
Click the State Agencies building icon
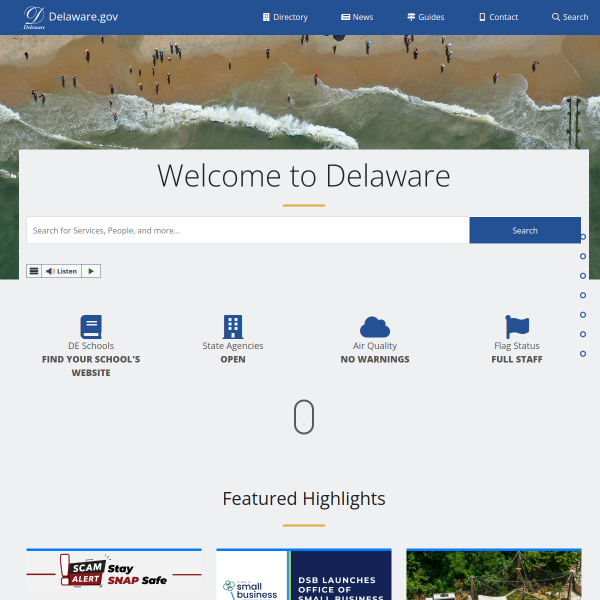pyautogui.click(x=233, y=327)
